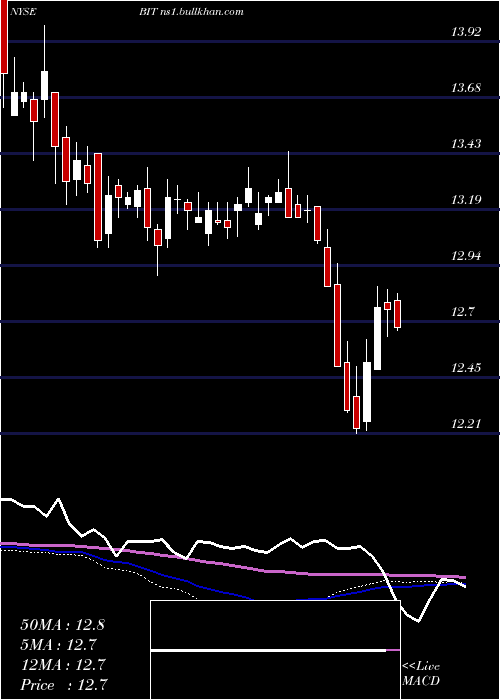Screen dimensions: 500x700
Task: Click the BIT ns1.bullkhan.com title text
Action: tap(191, 12)
